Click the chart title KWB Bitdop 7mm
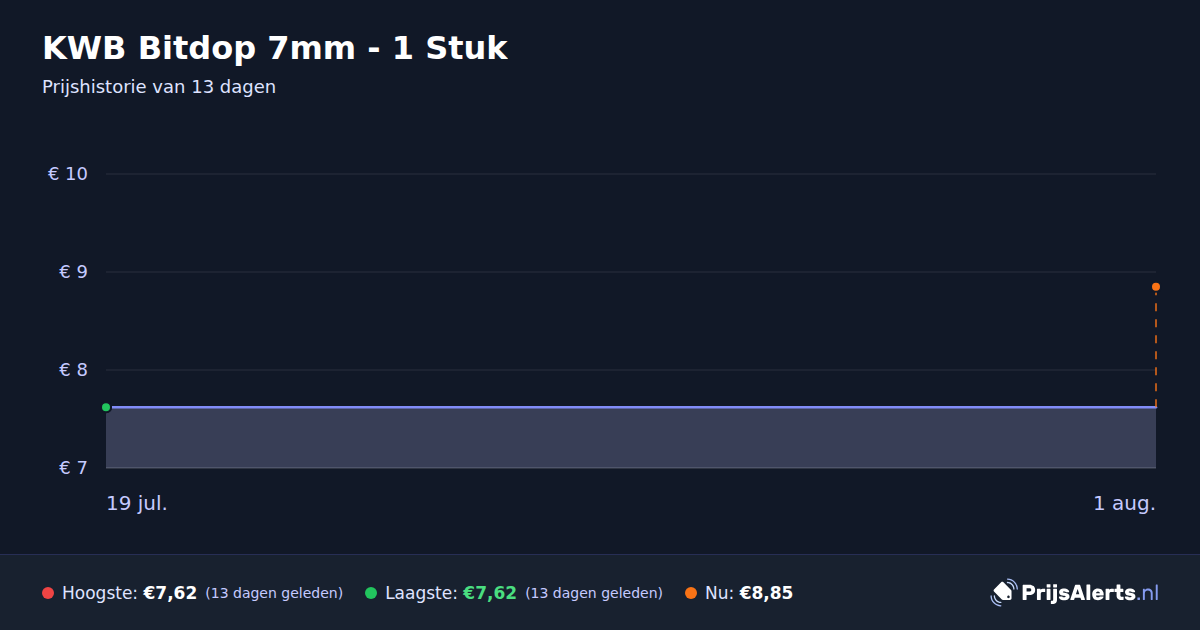1200x630 pixels. pos(275,48)
